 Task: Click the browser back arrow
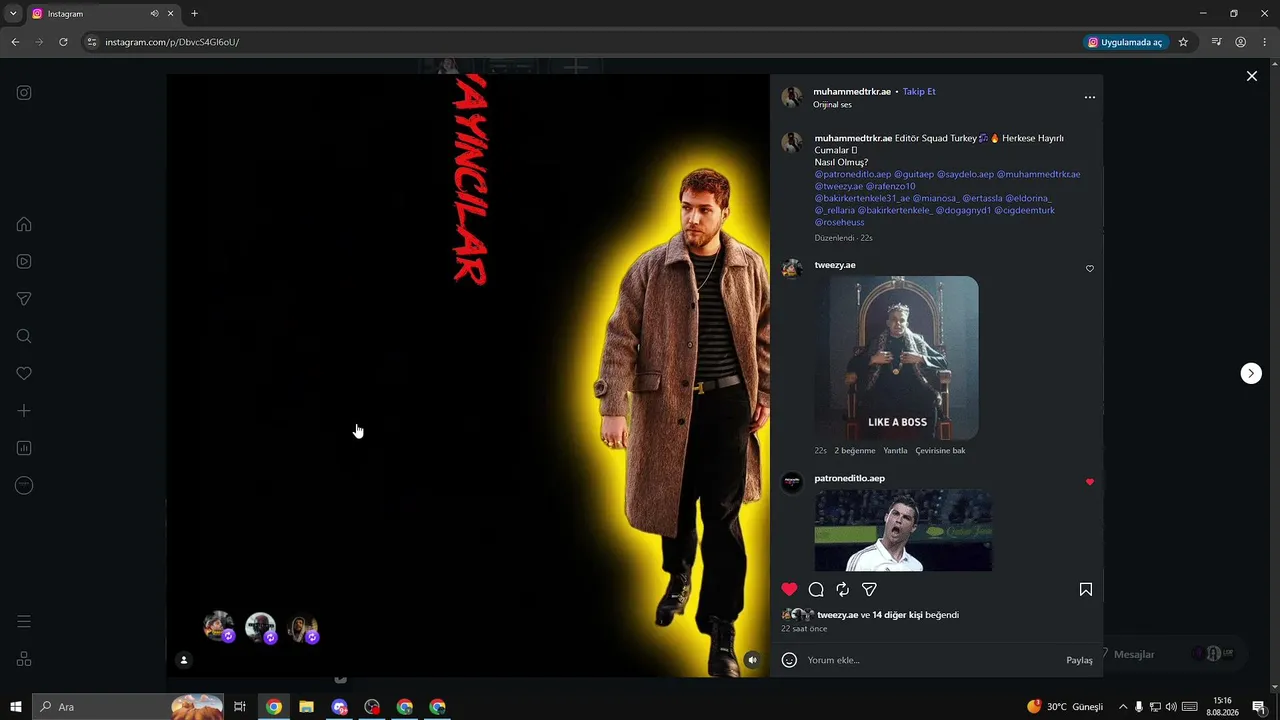click(x=15, y=42)
